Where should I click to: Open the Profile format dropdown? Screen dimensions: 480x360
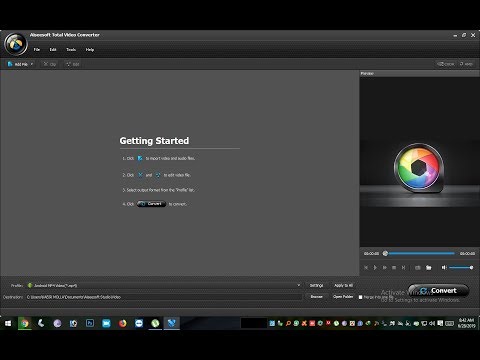(164, 285)
